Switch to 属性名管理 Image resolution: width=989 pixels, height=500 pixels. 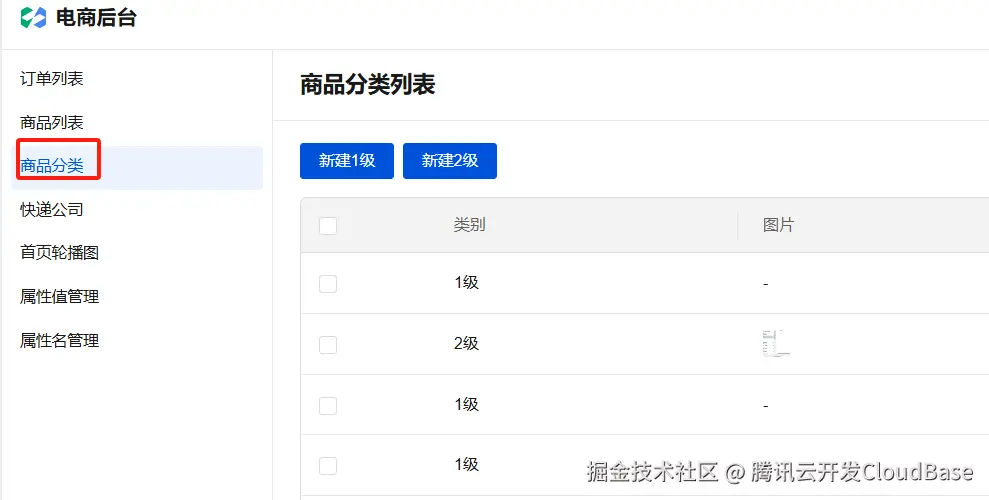coord(60,341)
